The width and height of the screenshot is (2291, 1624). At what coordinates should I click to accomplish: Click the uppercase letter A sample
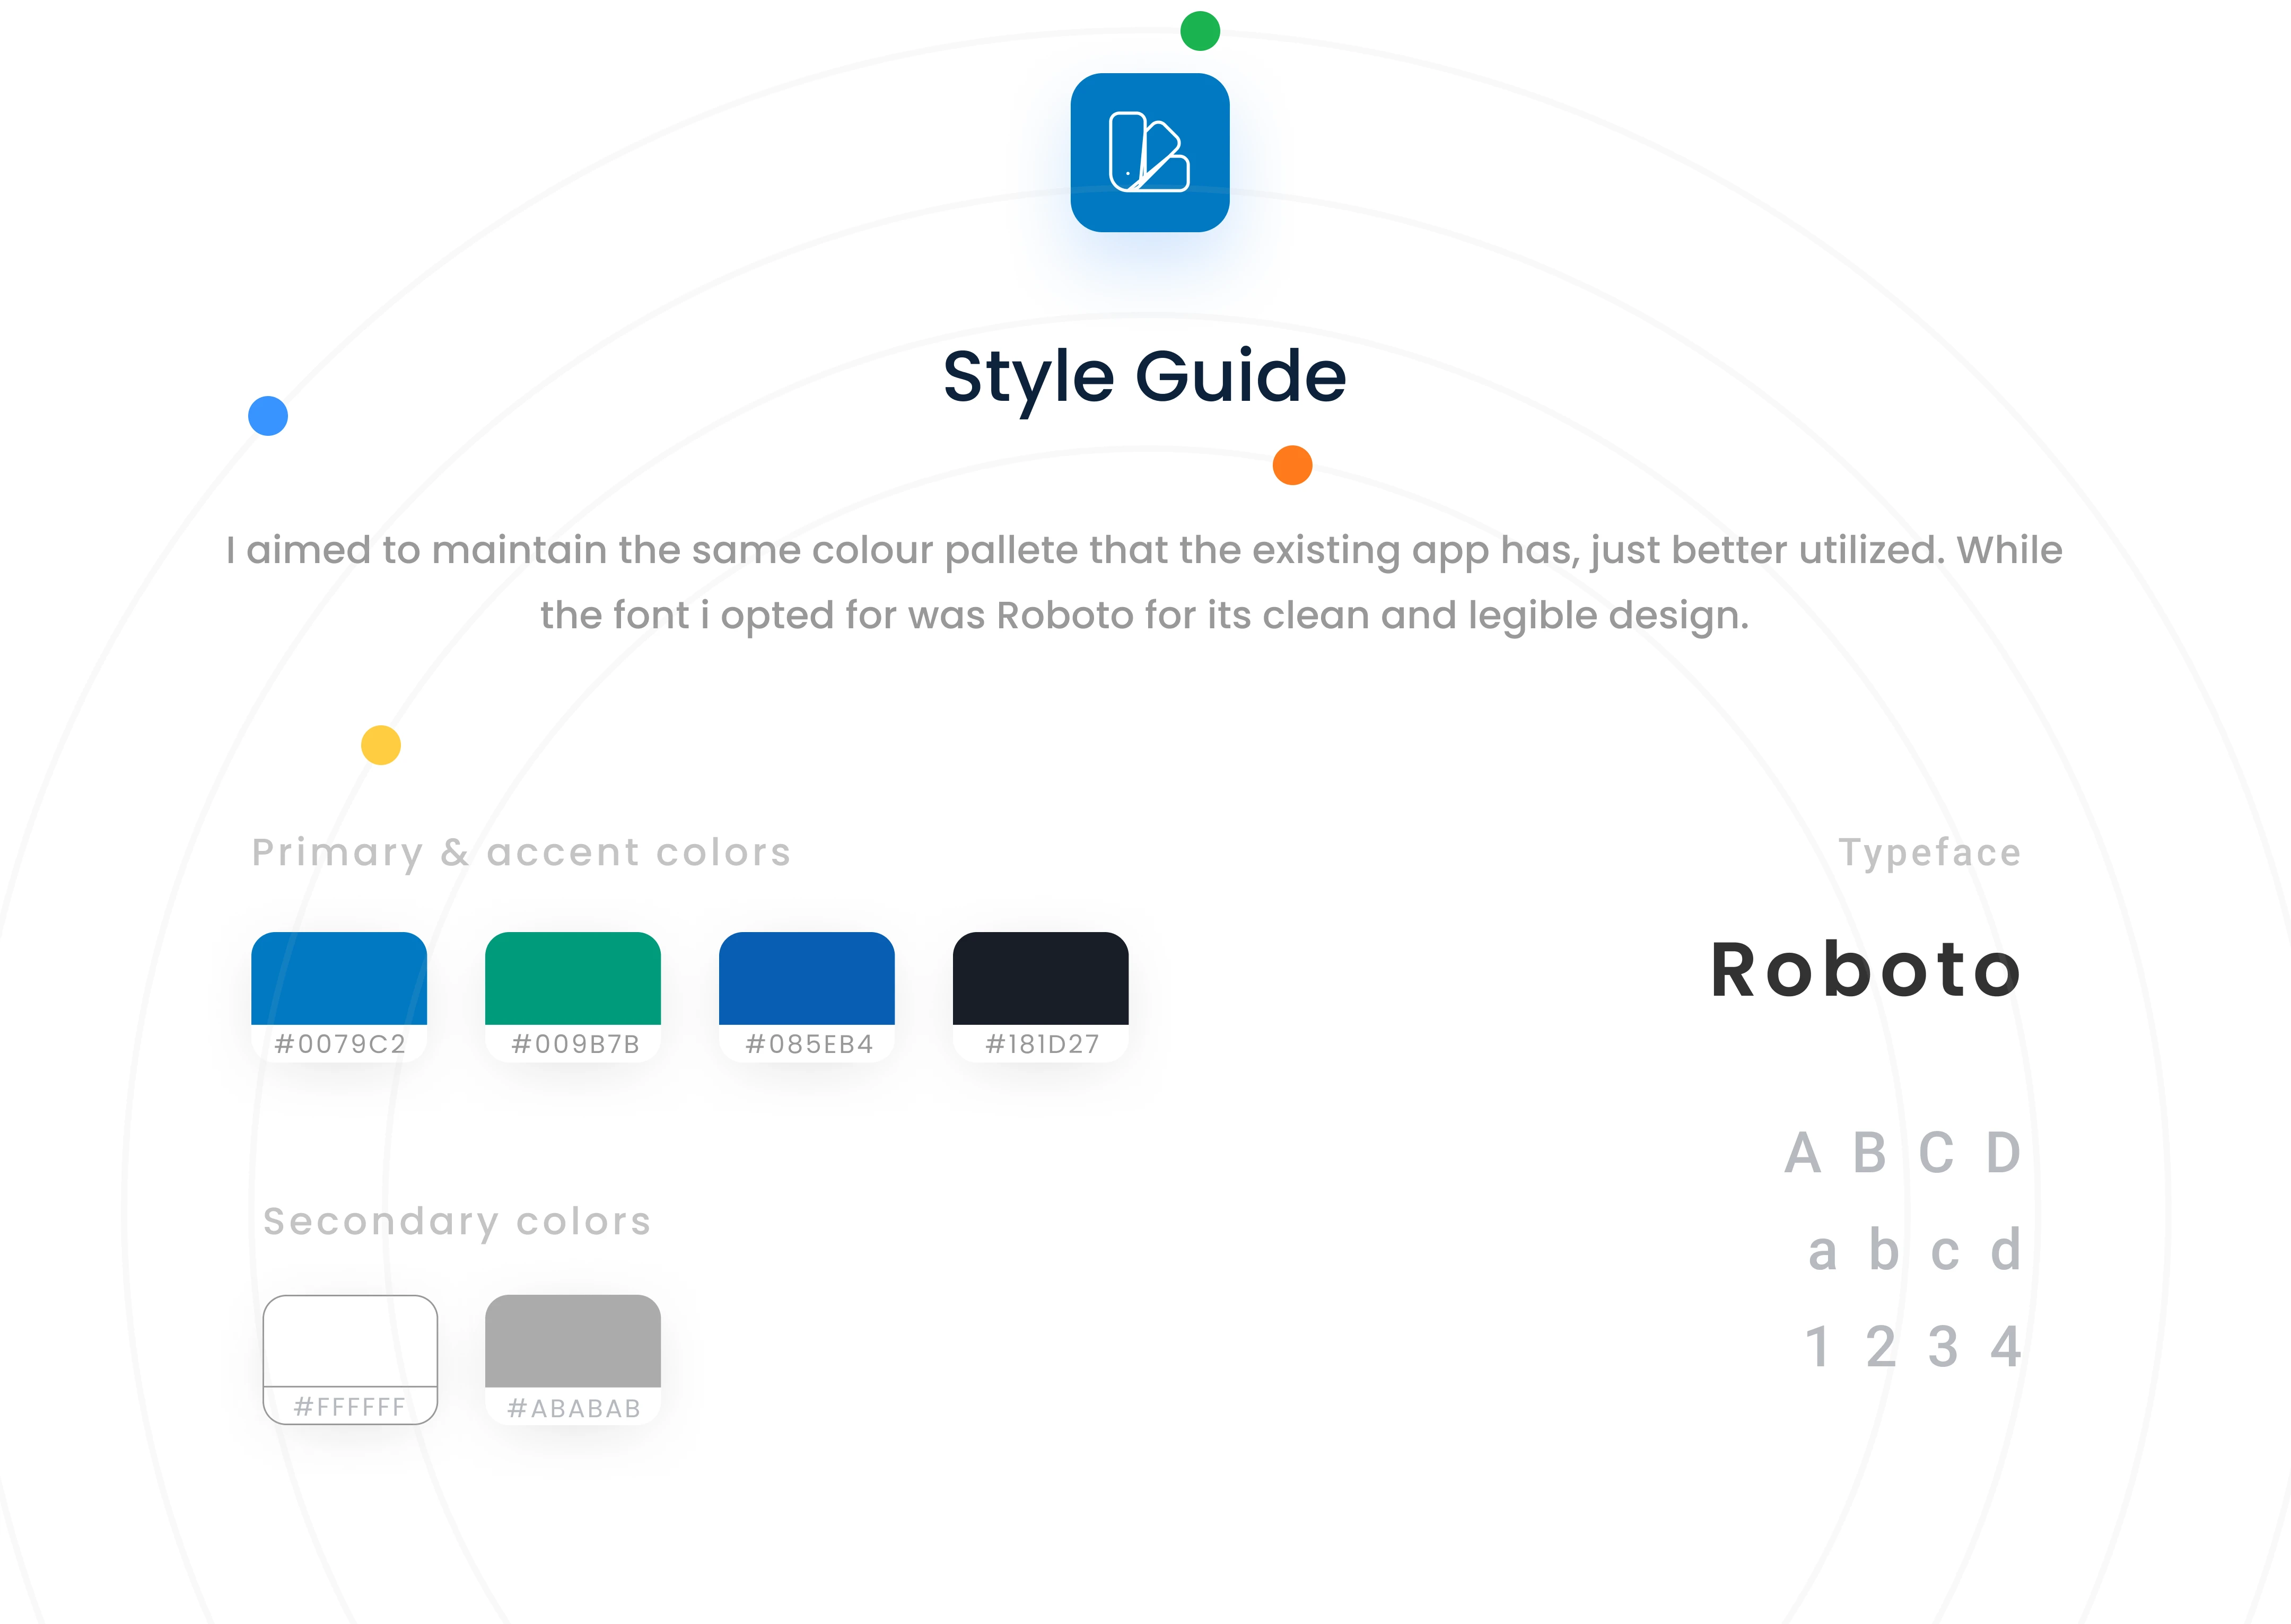(1803, 1153)
